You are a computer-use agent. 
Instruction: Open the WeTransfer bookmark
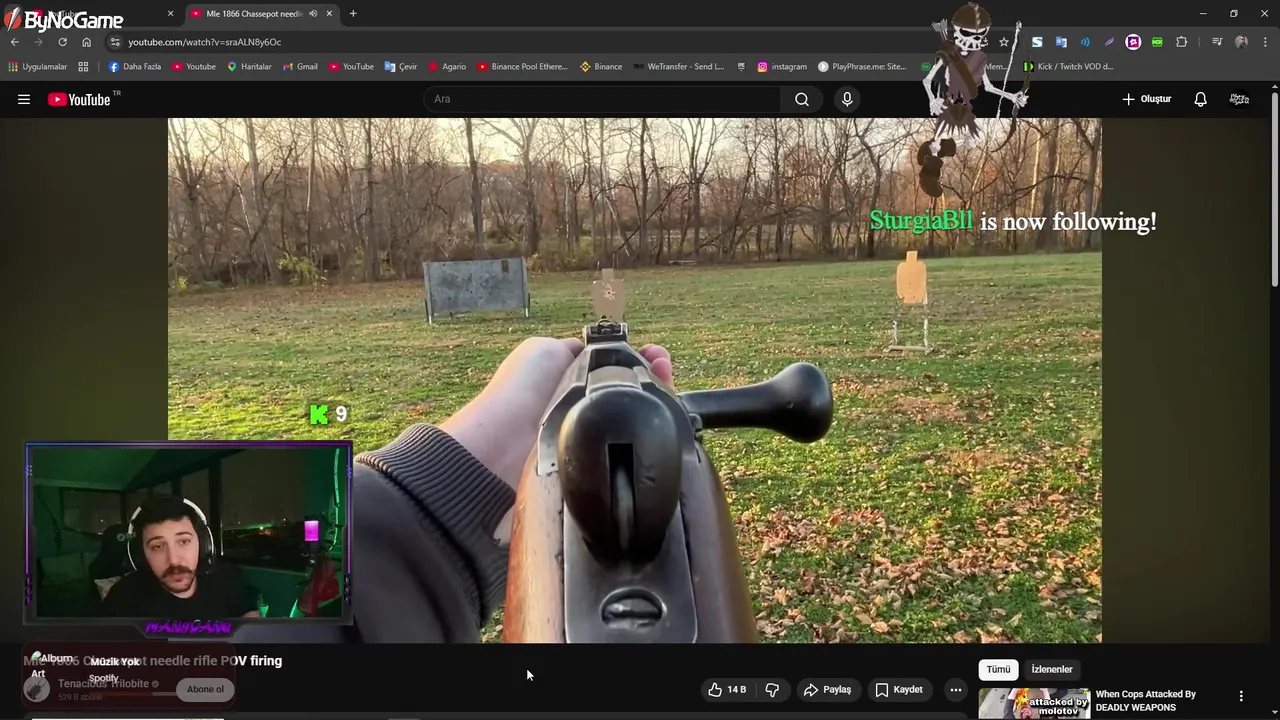pos(679,67)
